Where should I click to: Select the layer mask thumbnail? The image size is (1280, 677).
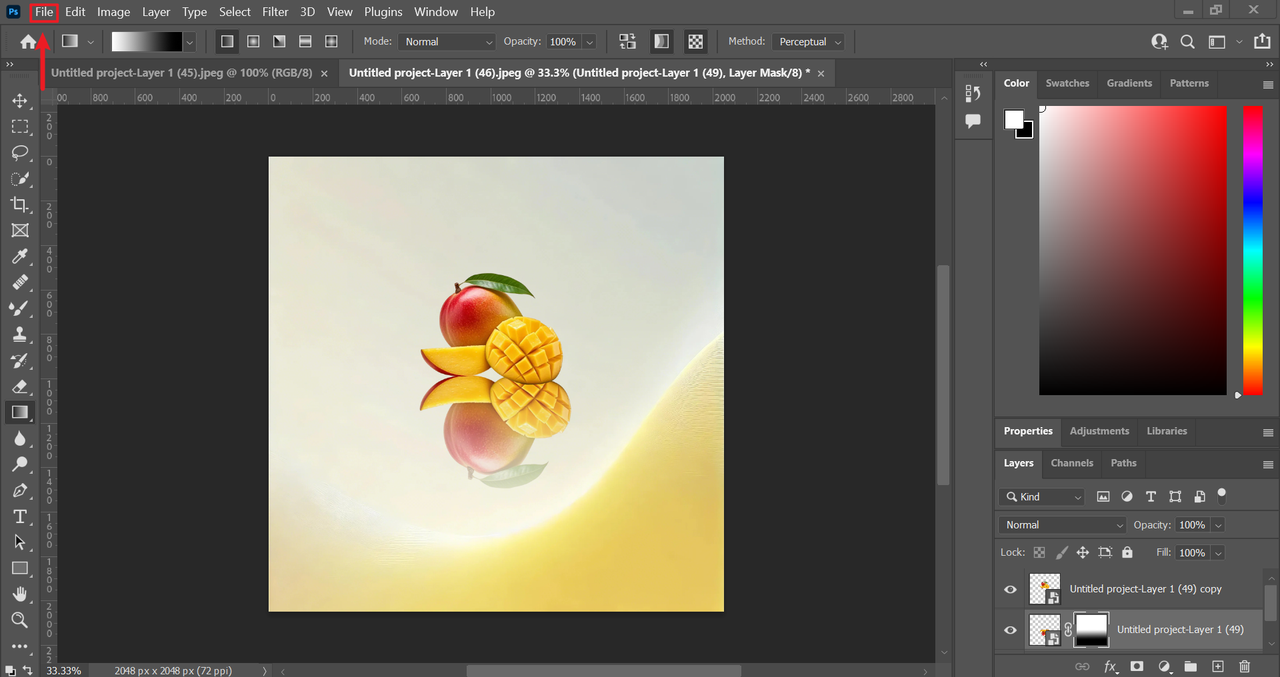tap(1091, 630)
